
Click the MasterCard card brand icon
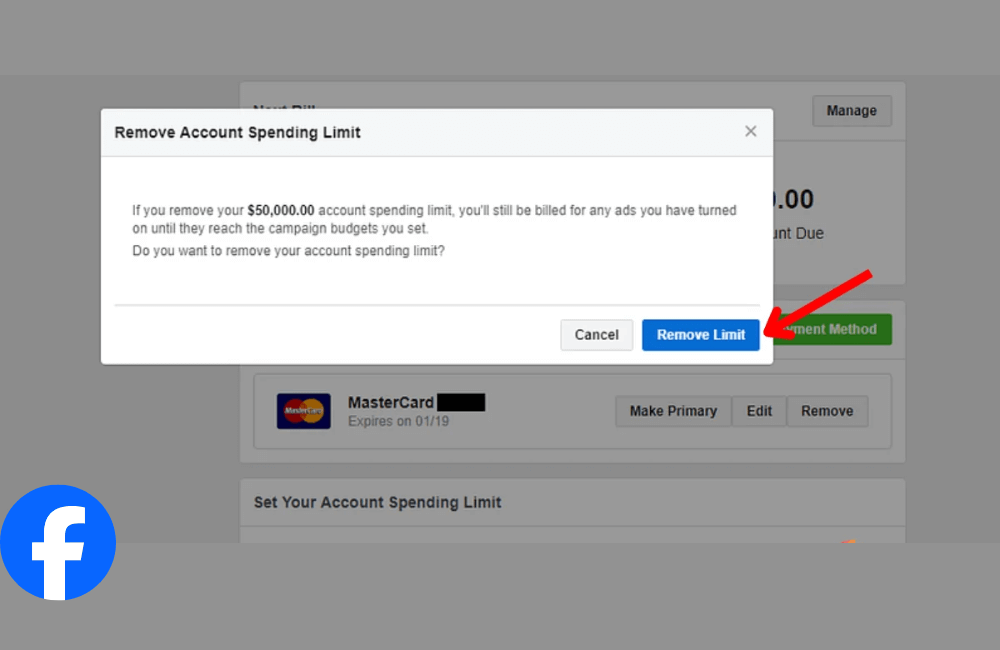click(303, 410)
